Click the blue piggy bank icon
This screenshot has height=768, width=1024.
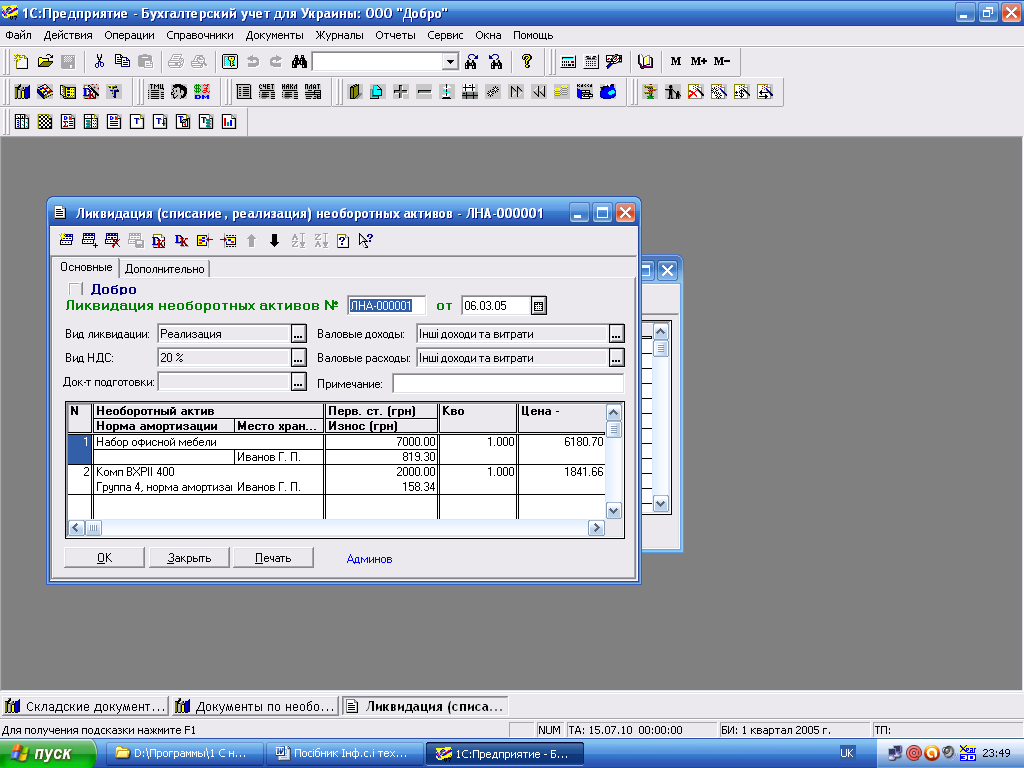pos(608,91)
